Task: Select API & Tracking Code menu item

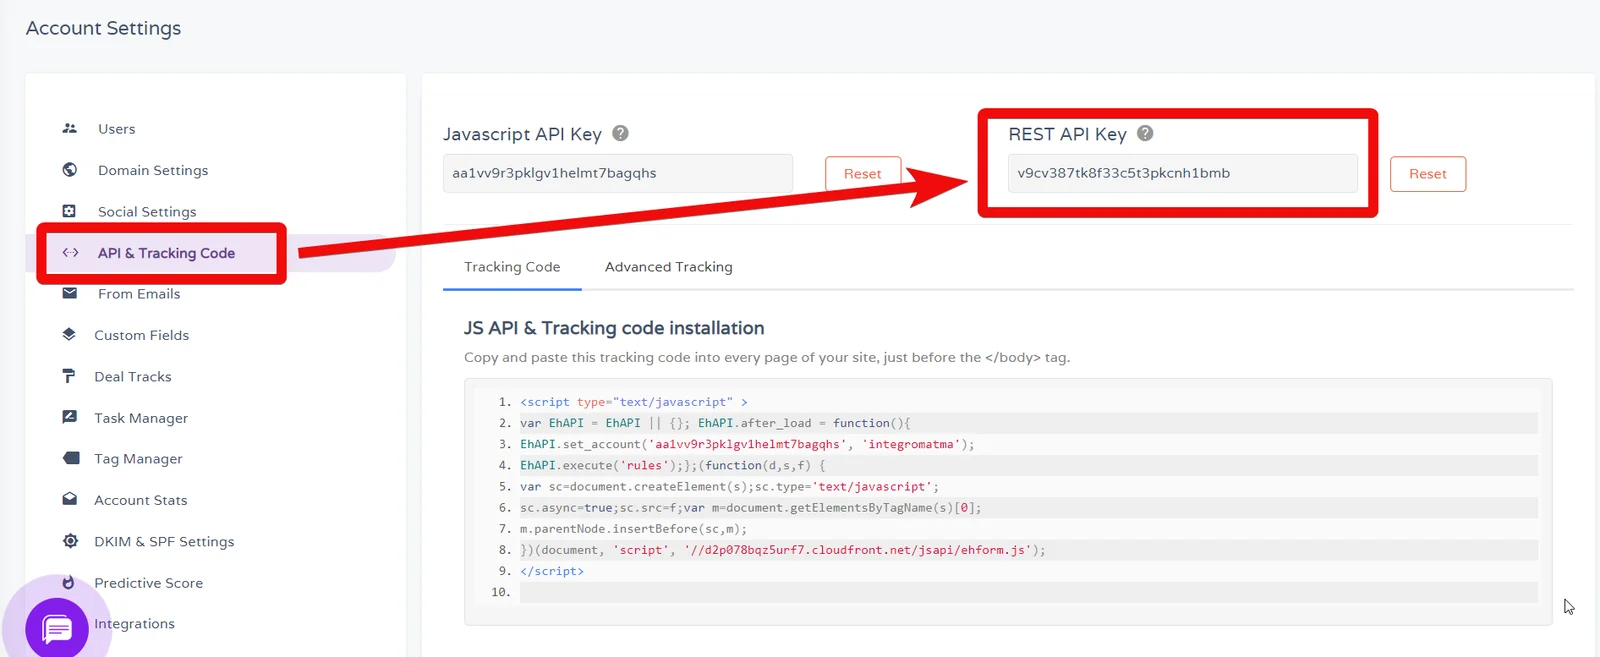Action: point(166,253)
